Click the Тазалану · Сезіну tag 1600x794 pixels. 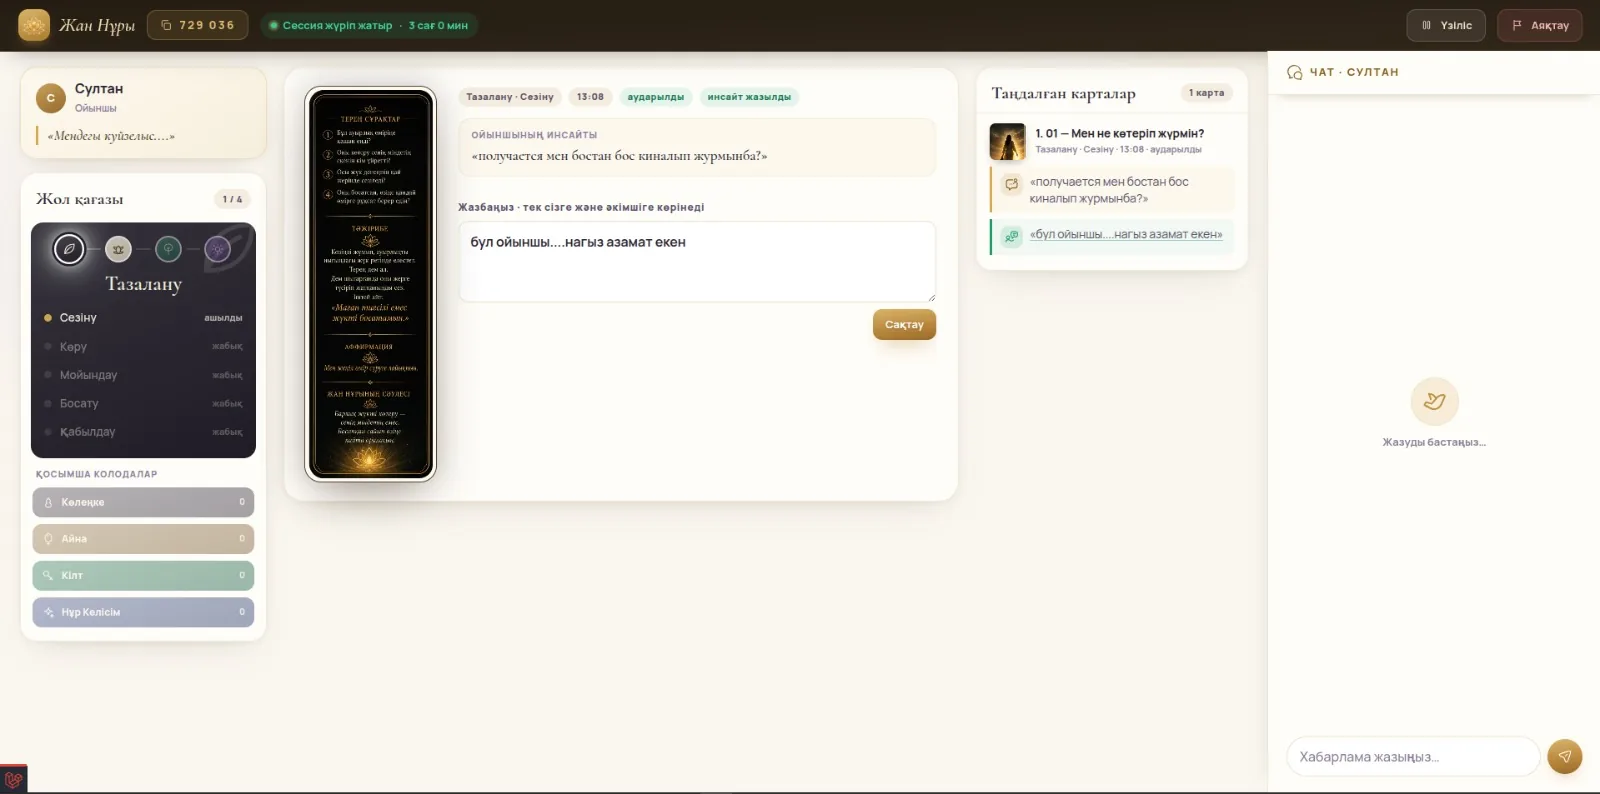click(510, 97)
